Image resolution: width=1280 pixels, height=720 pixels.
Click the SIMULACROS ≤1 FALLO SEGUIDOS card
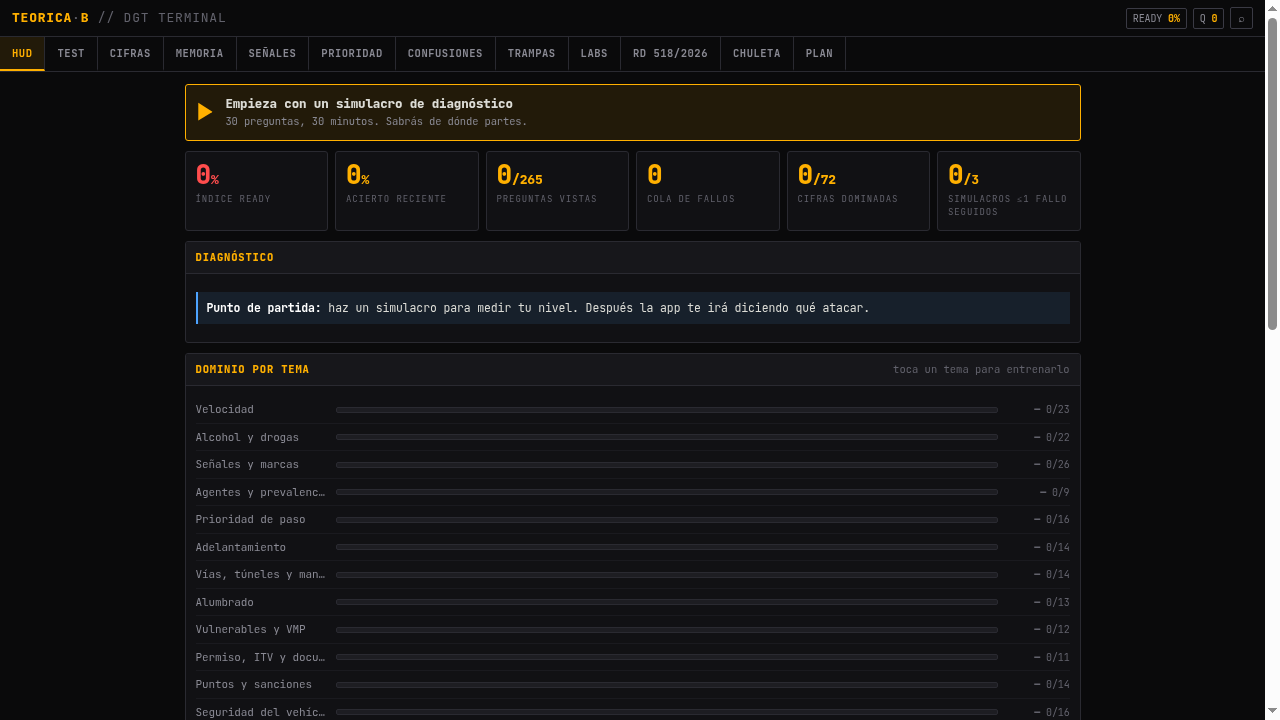point(1009,191)
